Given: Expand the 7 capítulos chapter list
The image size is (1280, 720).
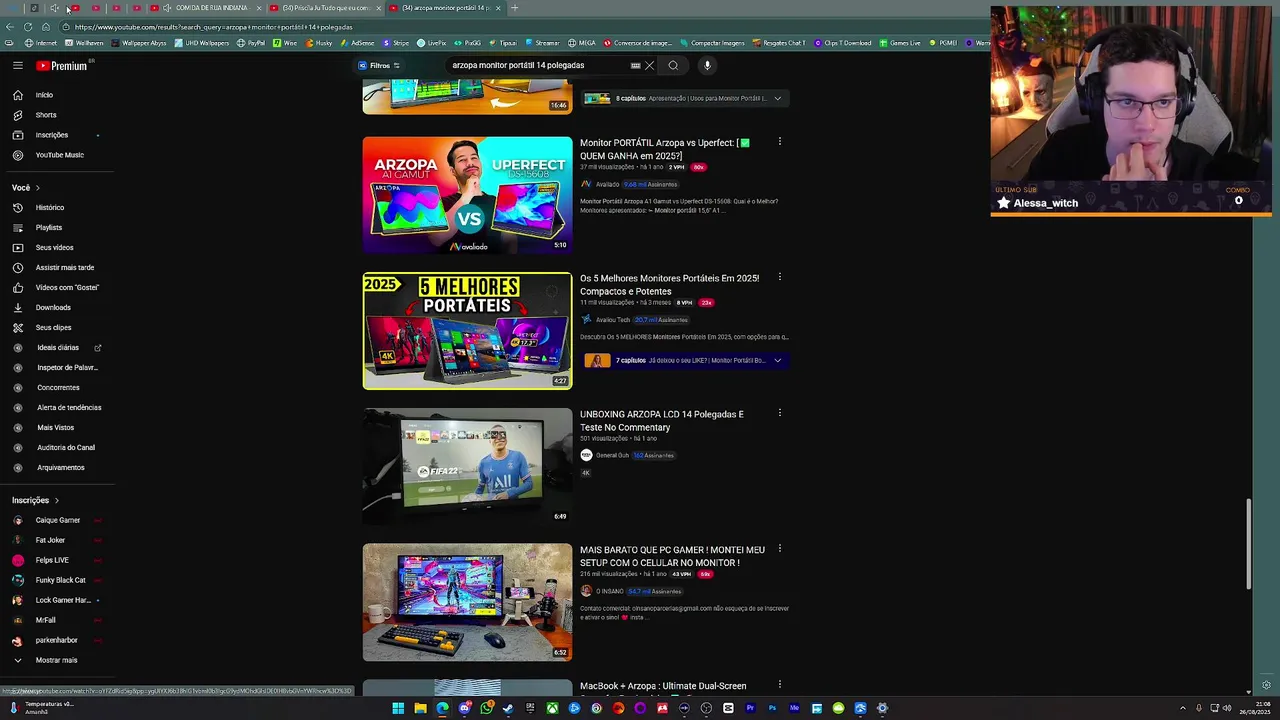Looking at the screenshot, I should click(777, 360).
